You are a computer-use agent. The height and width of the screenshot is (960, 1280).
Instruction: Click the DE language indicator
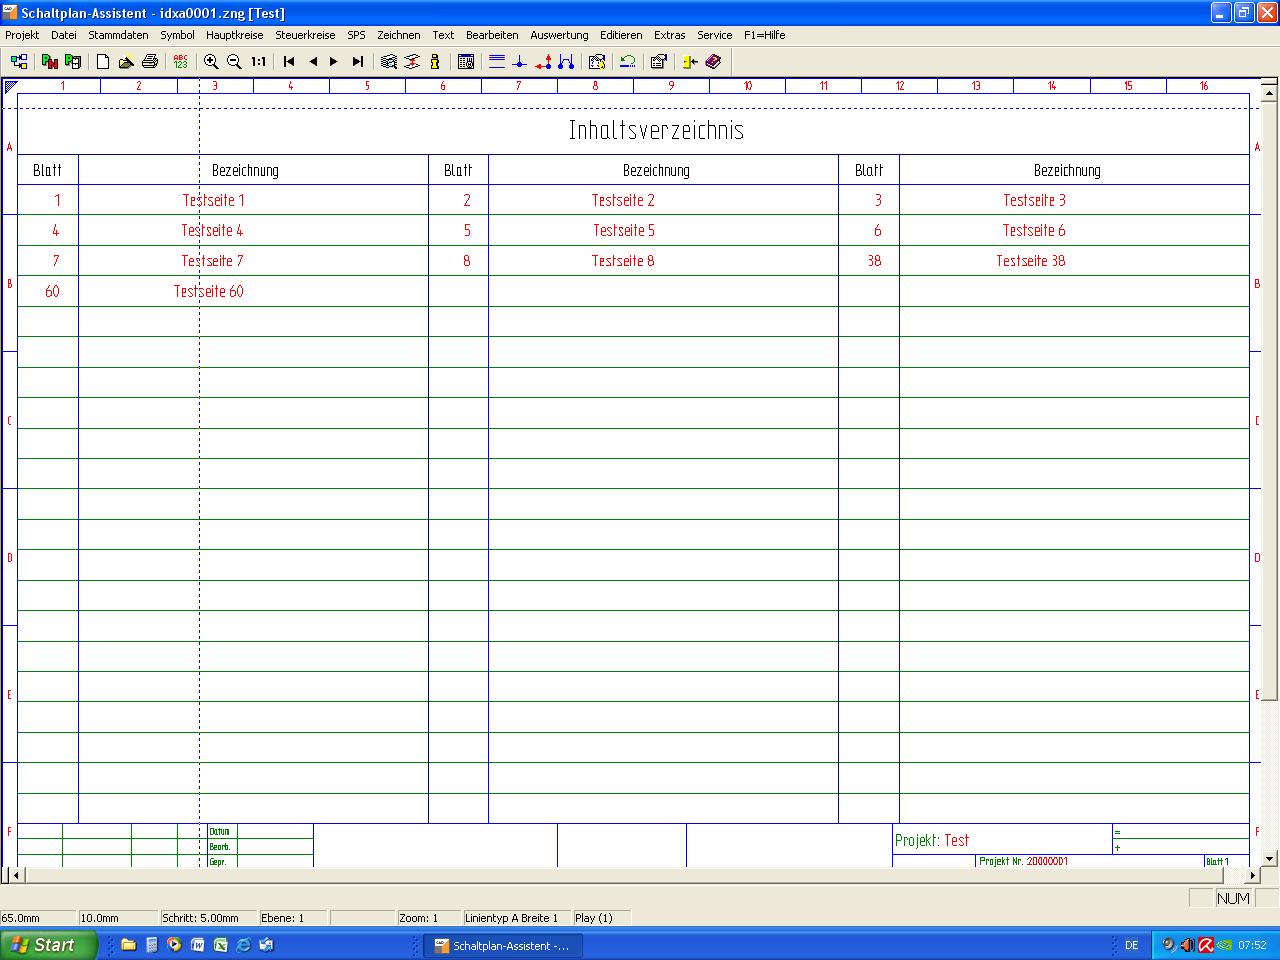click(x=1131, y=945)
